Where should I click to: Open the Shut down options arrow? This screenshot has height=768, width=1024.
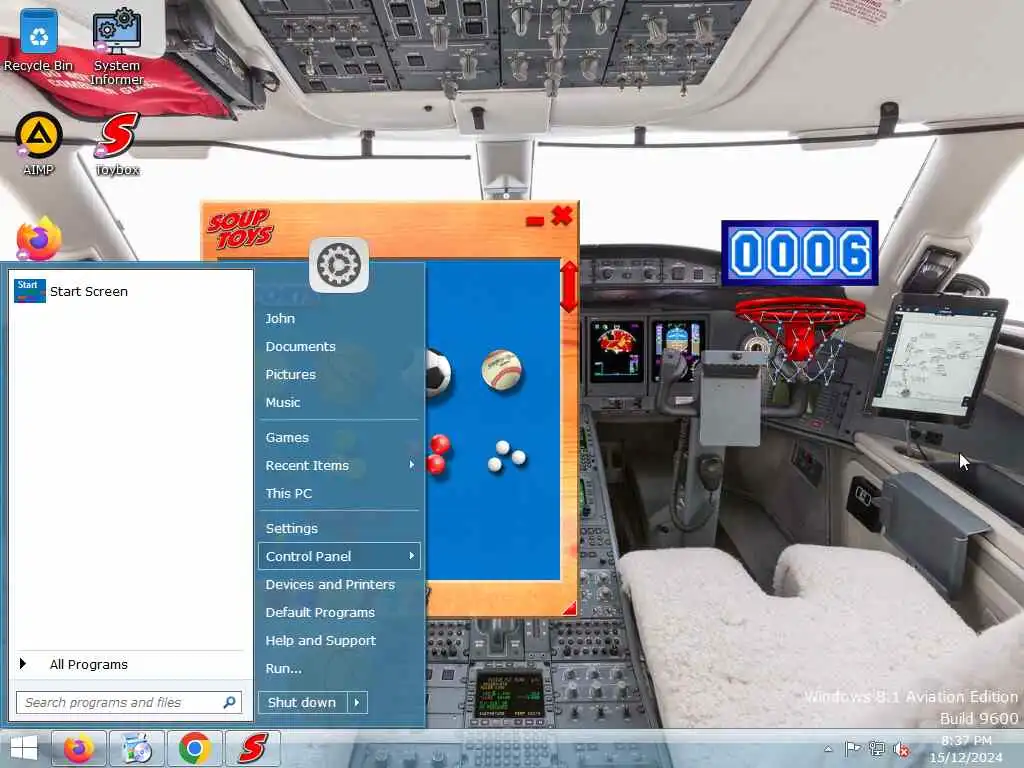[x=357, y=703]
